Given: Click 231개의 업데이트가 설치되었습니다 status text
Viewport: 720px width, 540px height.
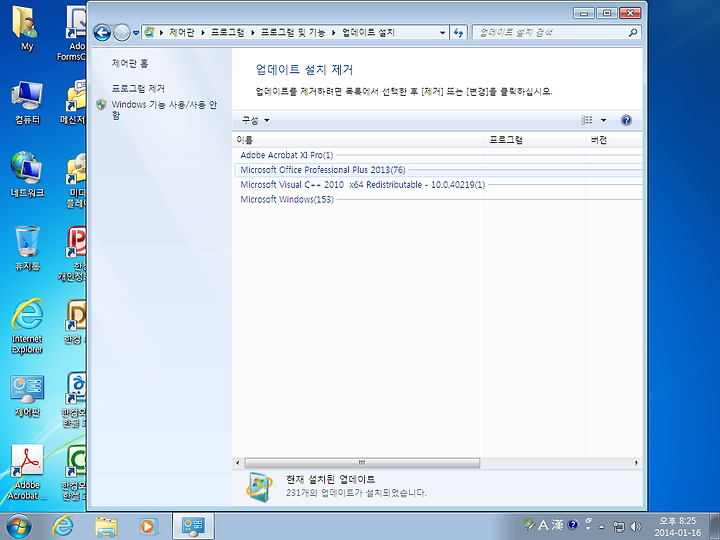Looking at the screenshot, I should click(x=356, y=493).
